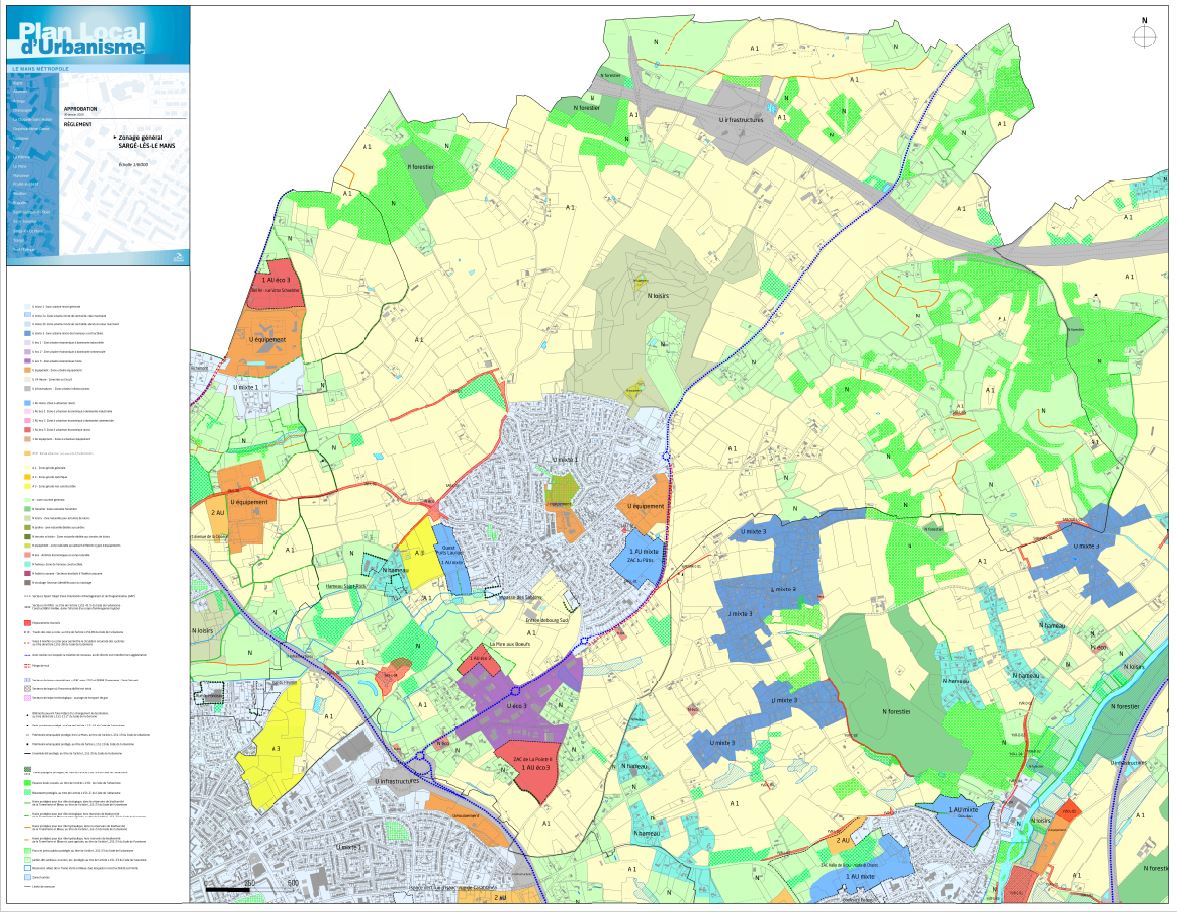Screen dimensions: 1177x912
Task: Click the grey U infrastructures legend swatch
Action: pos(26,388)
